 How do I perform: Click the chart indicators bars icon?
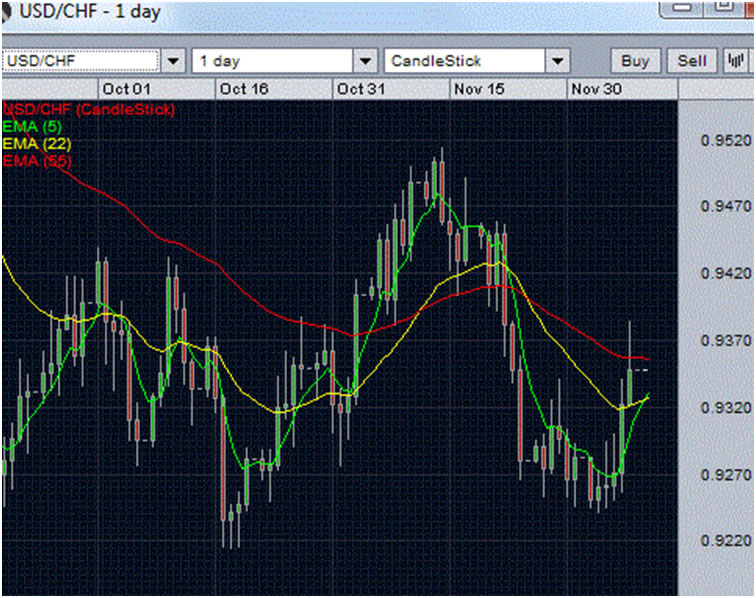click(735, 61)
